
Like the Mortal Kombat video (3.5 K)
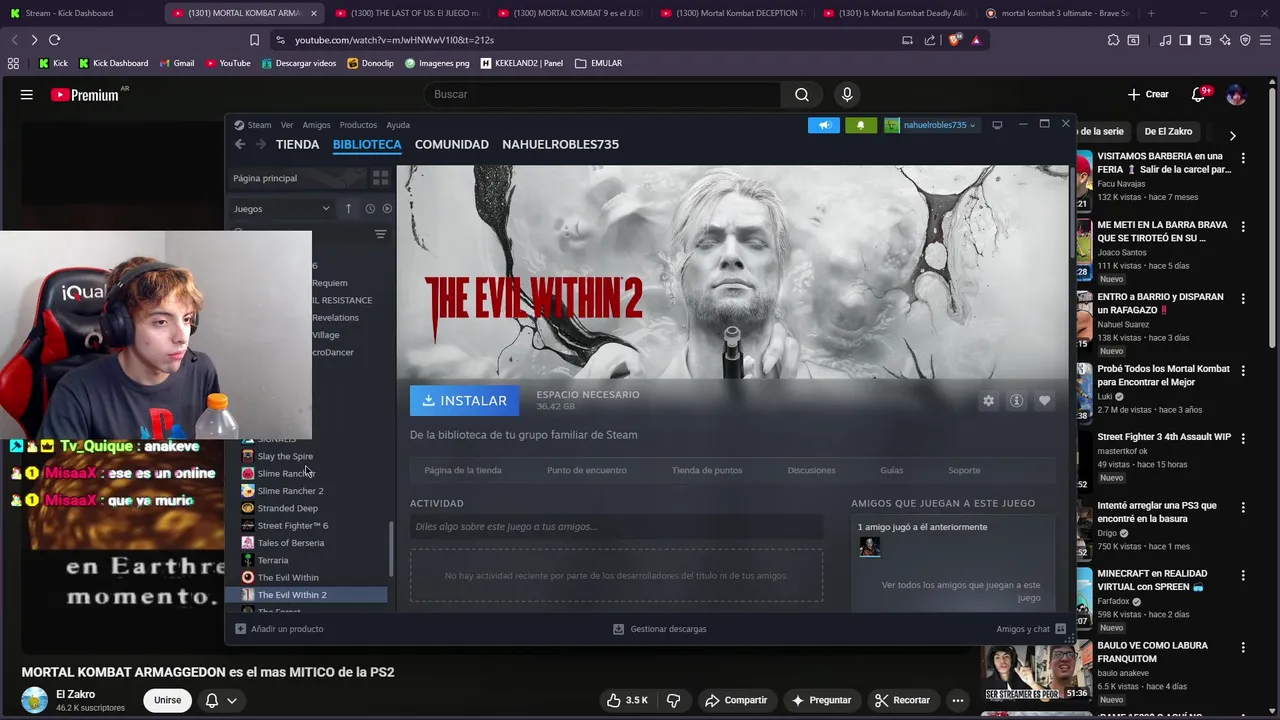[x=627, y=700]
